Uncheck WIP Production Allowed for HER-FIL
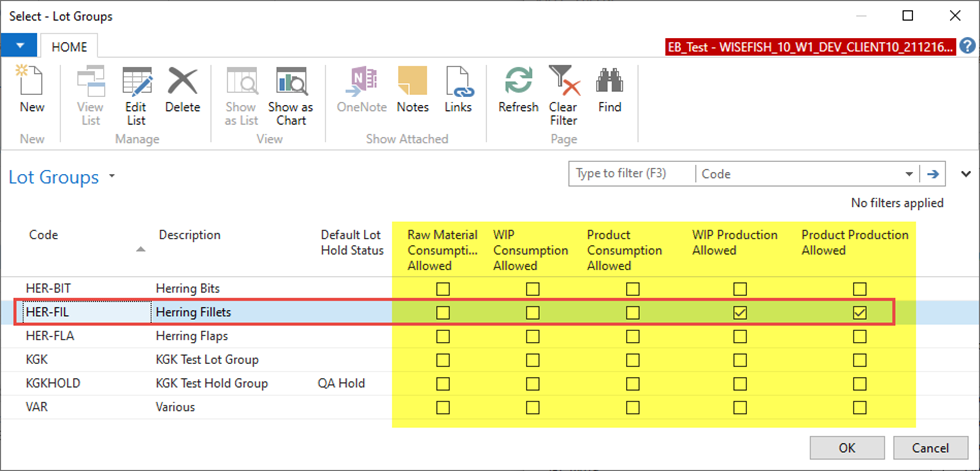 (740, 313)
